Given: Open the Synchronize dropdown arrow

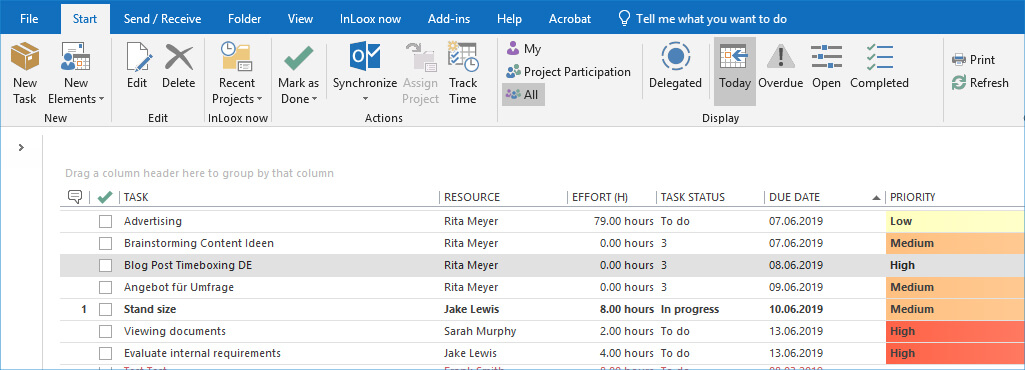Looking at the screenshot, I should click(x=365, y=99).
